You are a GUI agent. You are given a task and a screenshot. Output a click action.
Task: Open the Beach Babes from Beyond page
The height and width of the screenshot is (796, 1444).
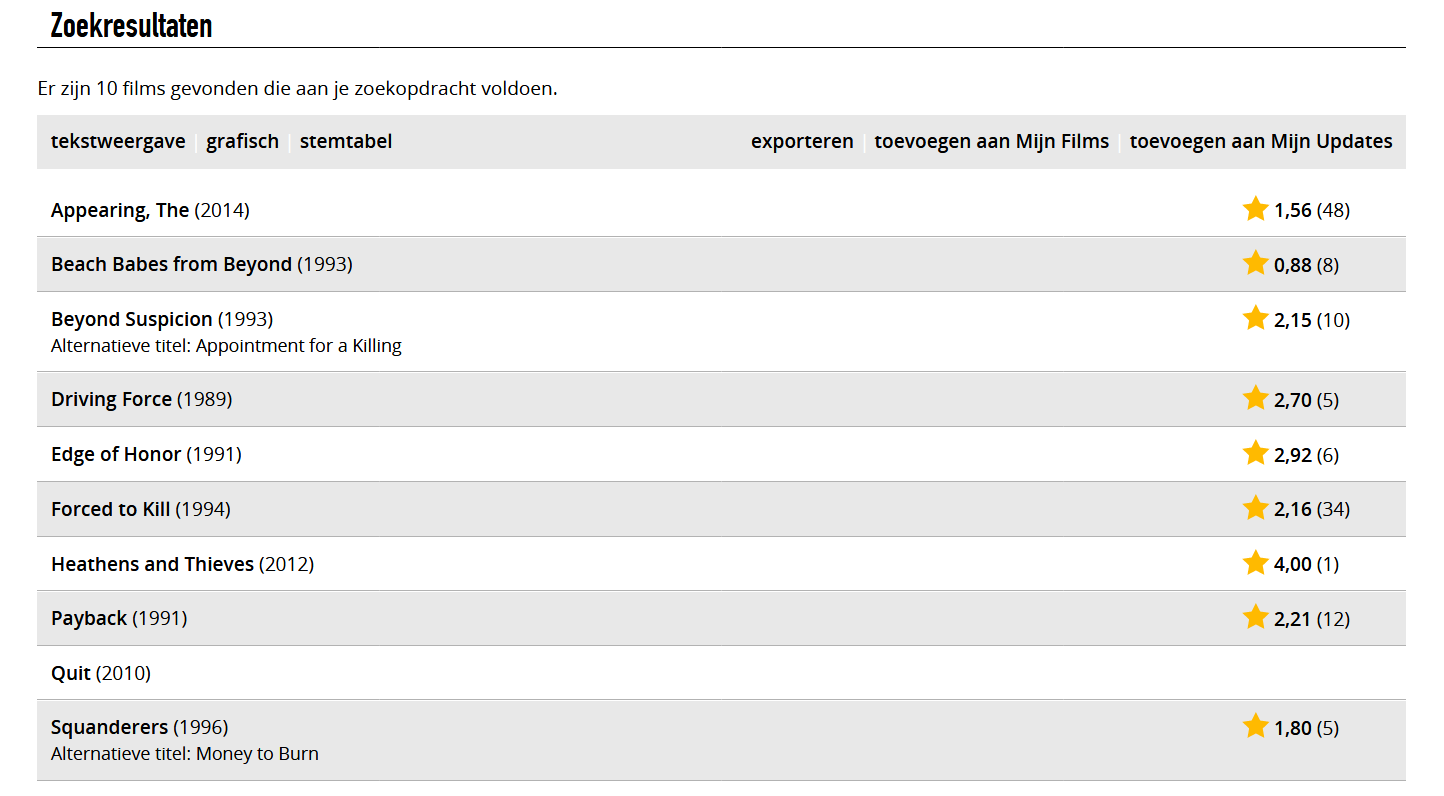point(171,264)
